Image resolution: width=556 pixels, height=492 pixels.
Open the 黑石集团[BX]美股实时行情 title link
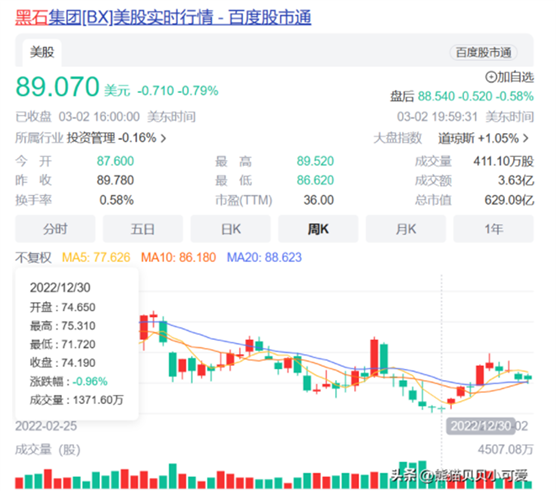point(163,17)
